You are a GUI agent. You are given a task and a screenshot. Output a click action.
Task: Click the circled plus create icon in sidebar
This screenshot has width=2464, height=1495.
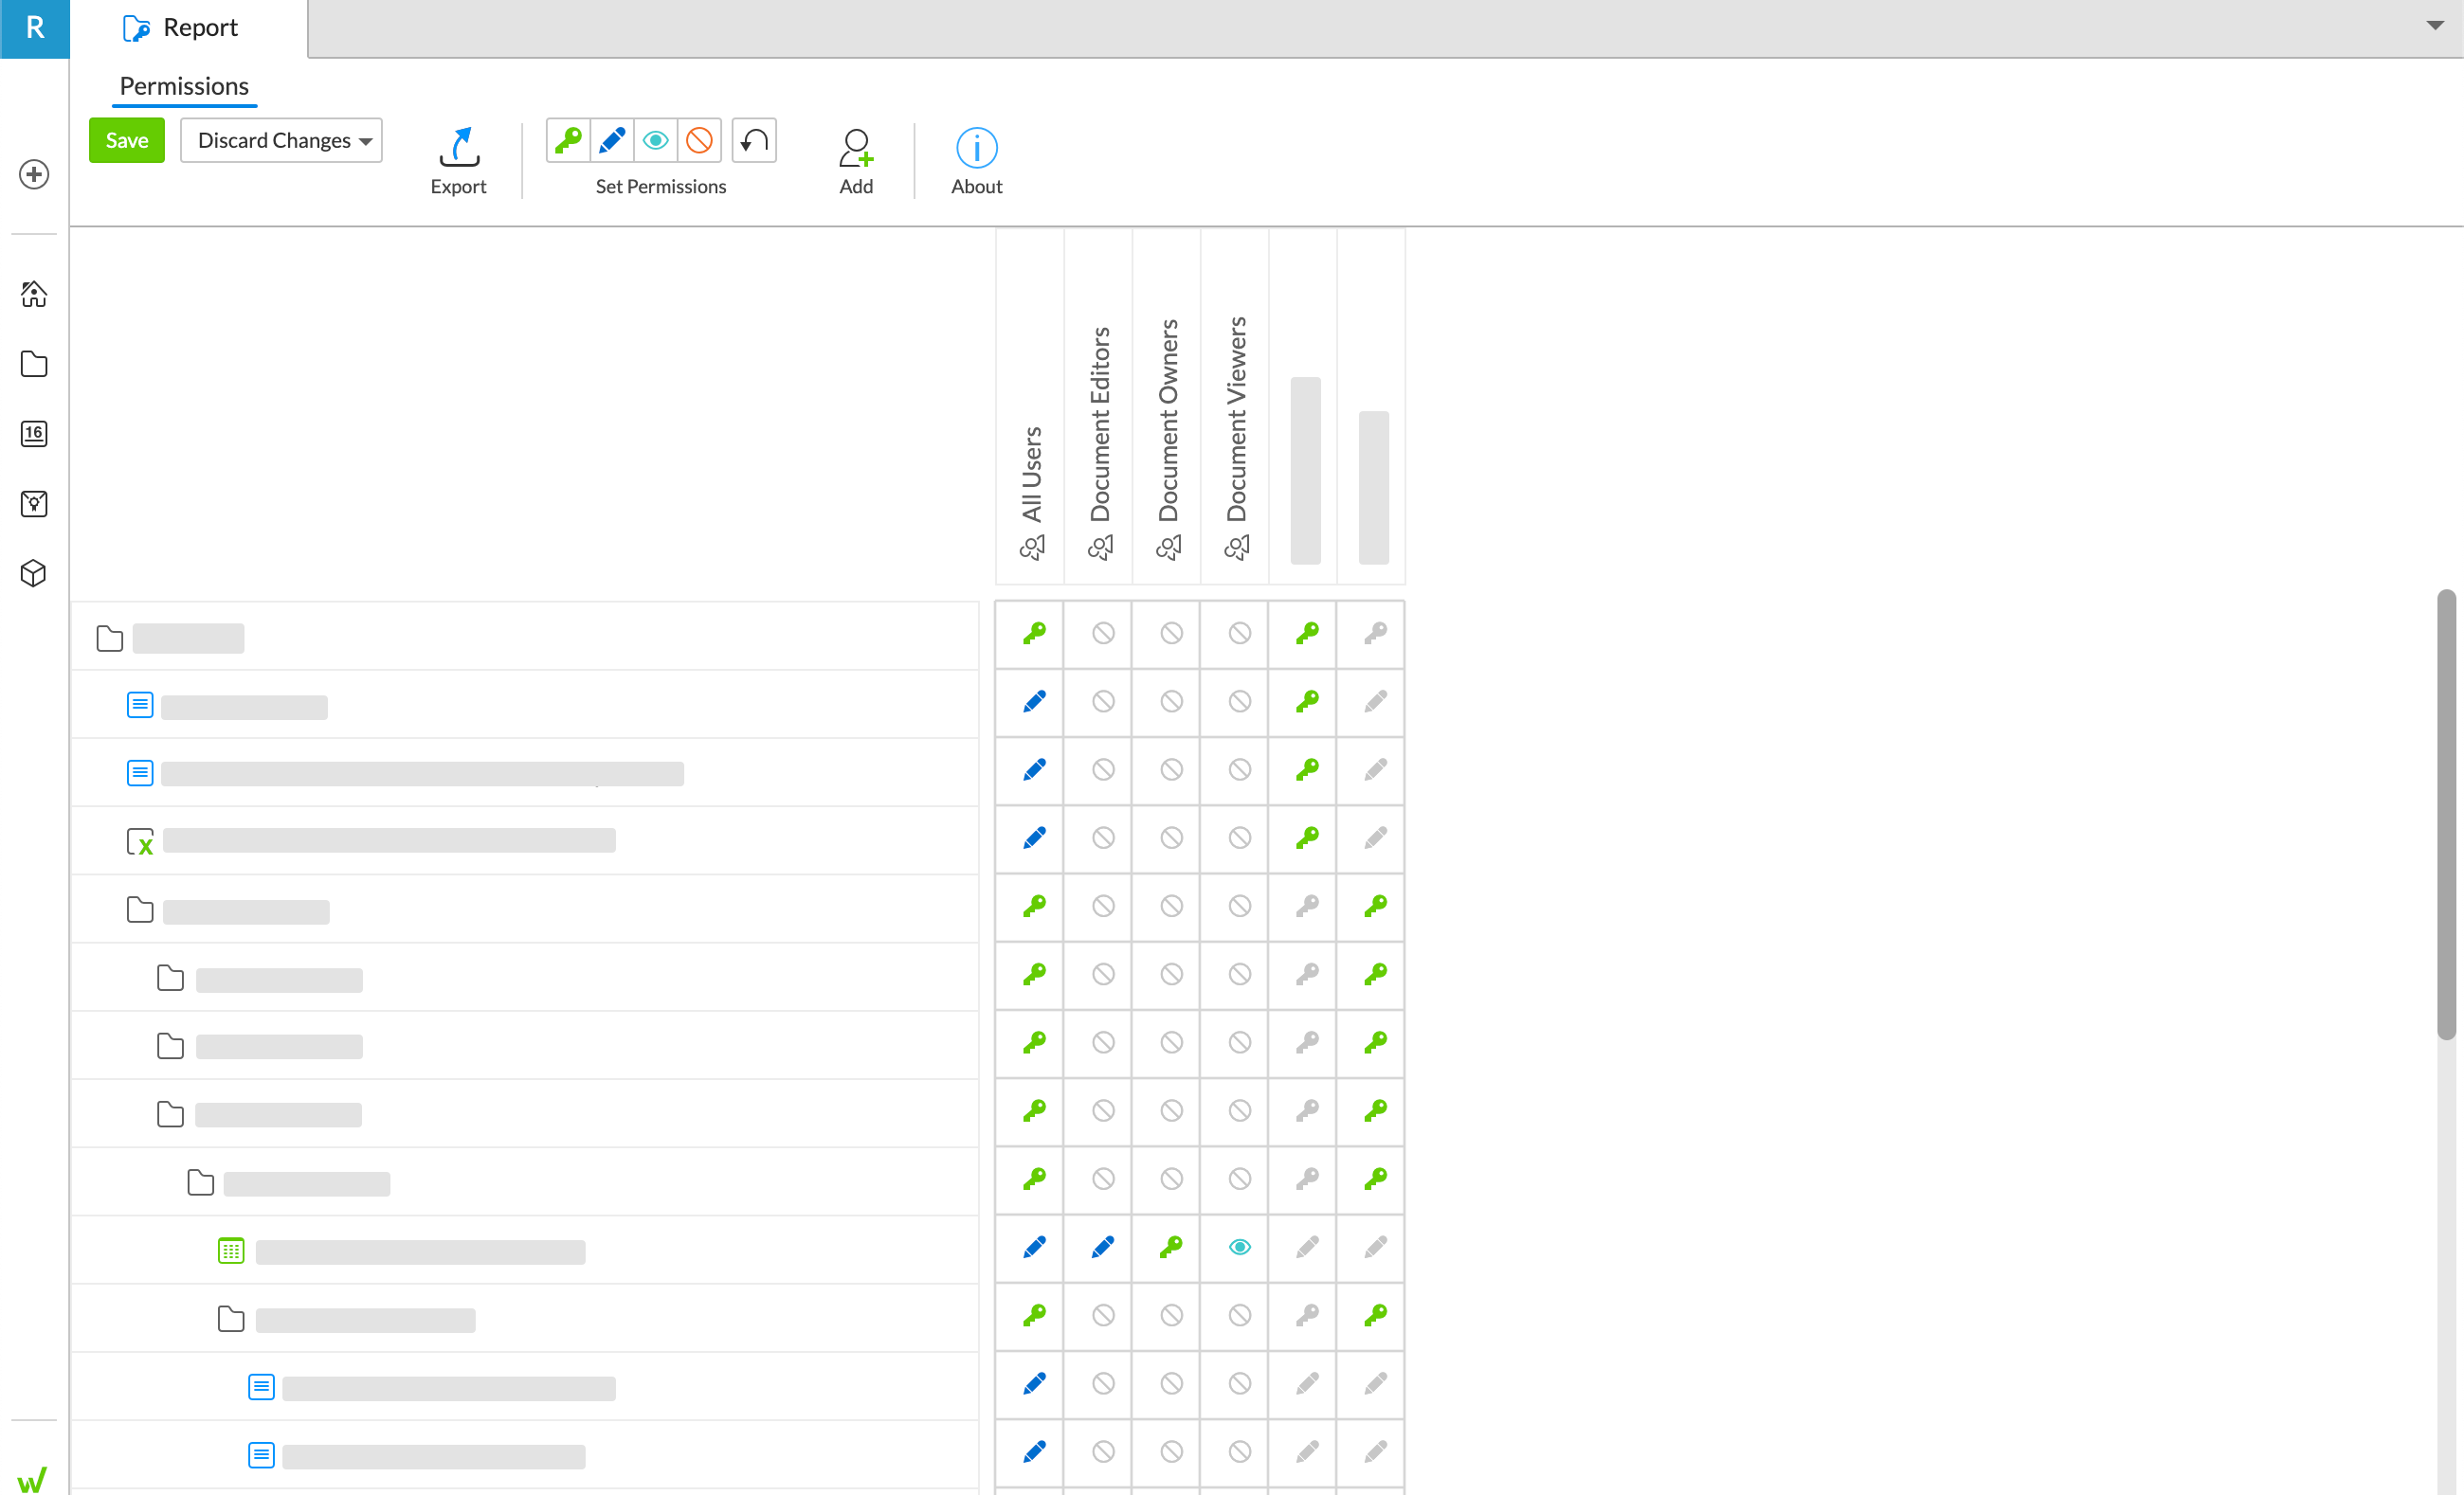[34, 174]
